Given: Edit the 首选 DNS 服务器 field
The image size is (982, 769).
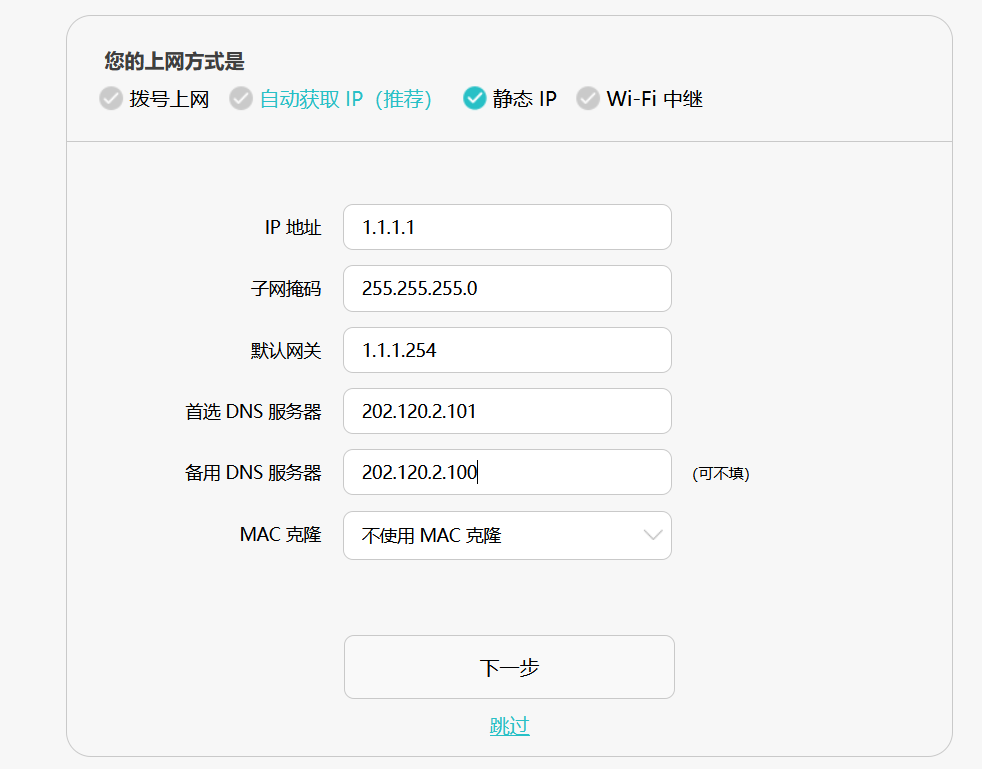Looking at the screenshot, I should [x=507, y=411].
